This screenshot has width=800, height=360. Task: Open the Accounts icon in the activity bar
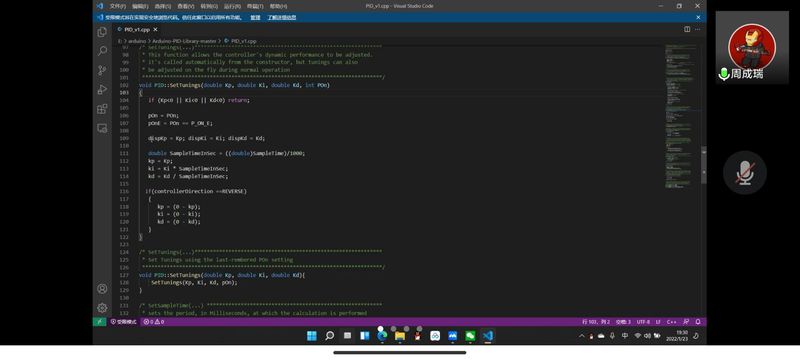[102, 289]
